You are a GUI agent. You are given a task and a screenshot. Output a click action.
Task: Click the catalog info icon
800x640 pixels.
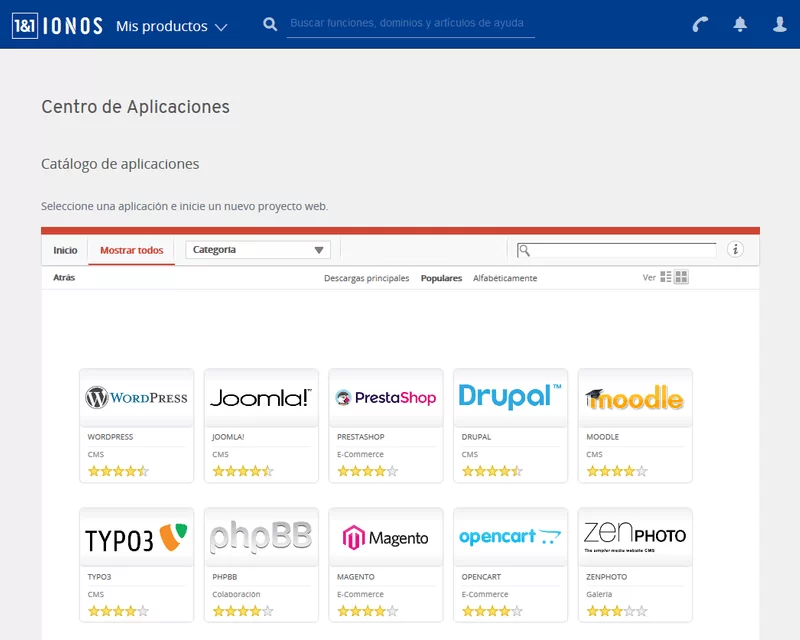735,250
